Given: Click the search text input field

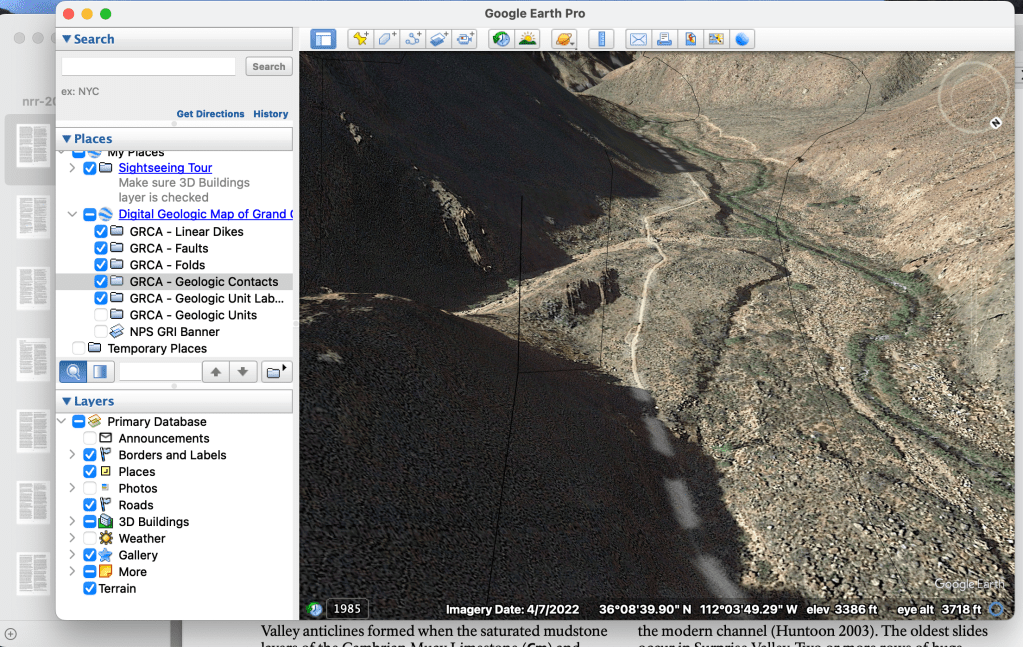Looking at the screenshot, I should coord(152,66).
